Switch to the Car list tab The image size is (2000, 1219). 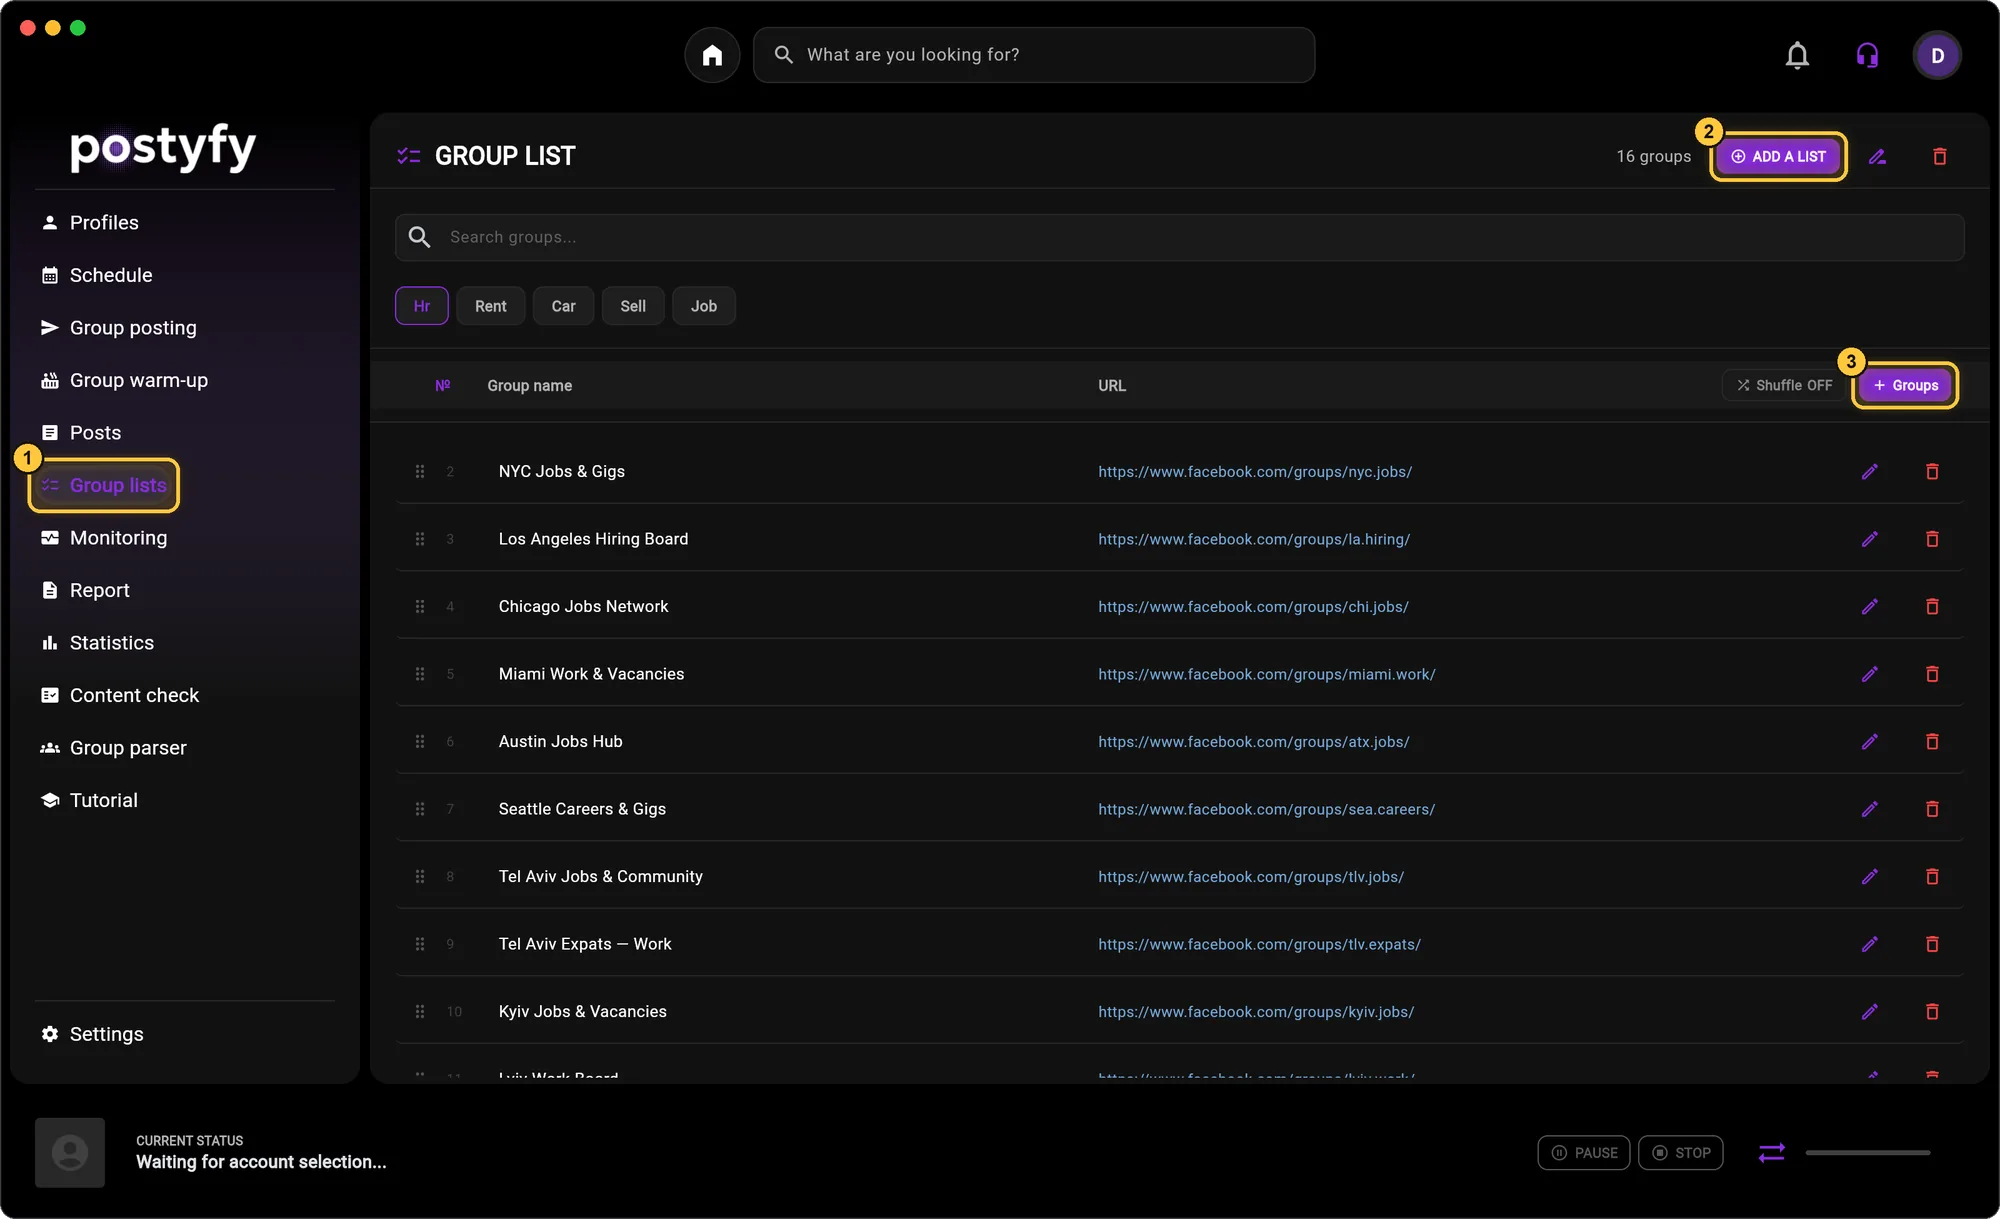tap(563, 306)
